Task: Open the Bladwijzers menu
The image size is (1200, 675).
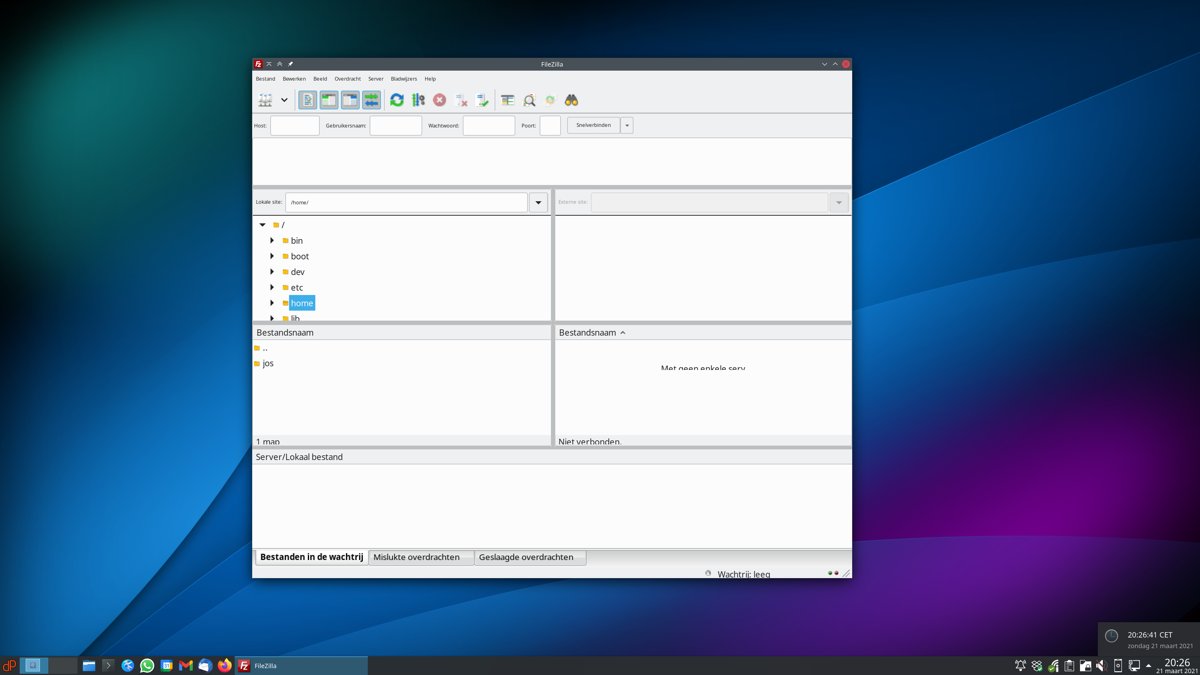Action: [404, 78]
